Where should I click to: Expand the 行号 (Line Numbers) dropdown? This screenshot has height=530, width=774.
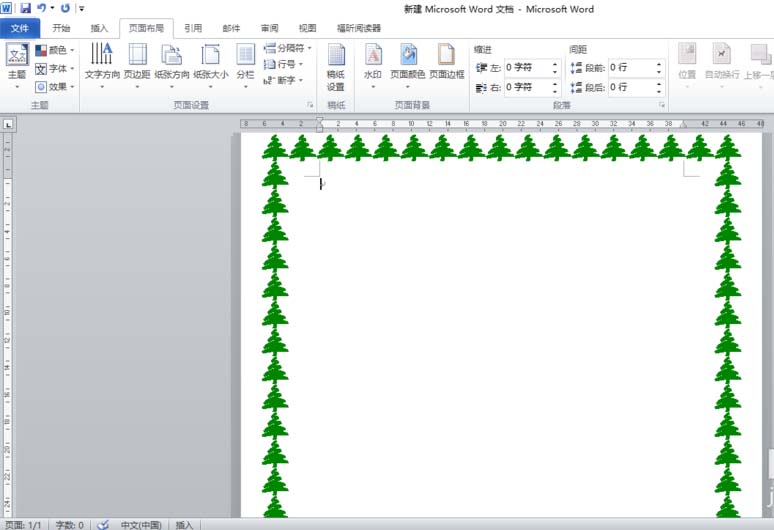click(x=283, y=64)
